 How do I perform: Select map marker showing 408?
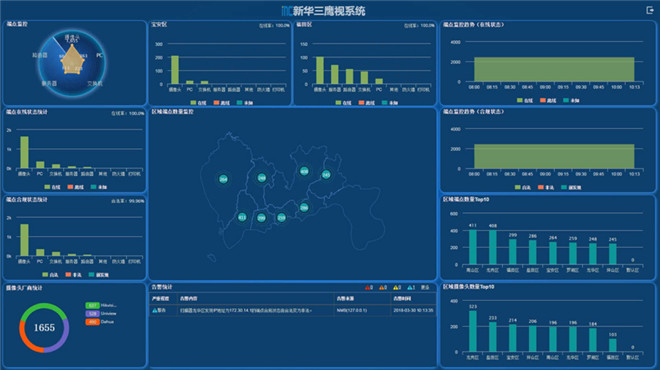pos(304,171)
